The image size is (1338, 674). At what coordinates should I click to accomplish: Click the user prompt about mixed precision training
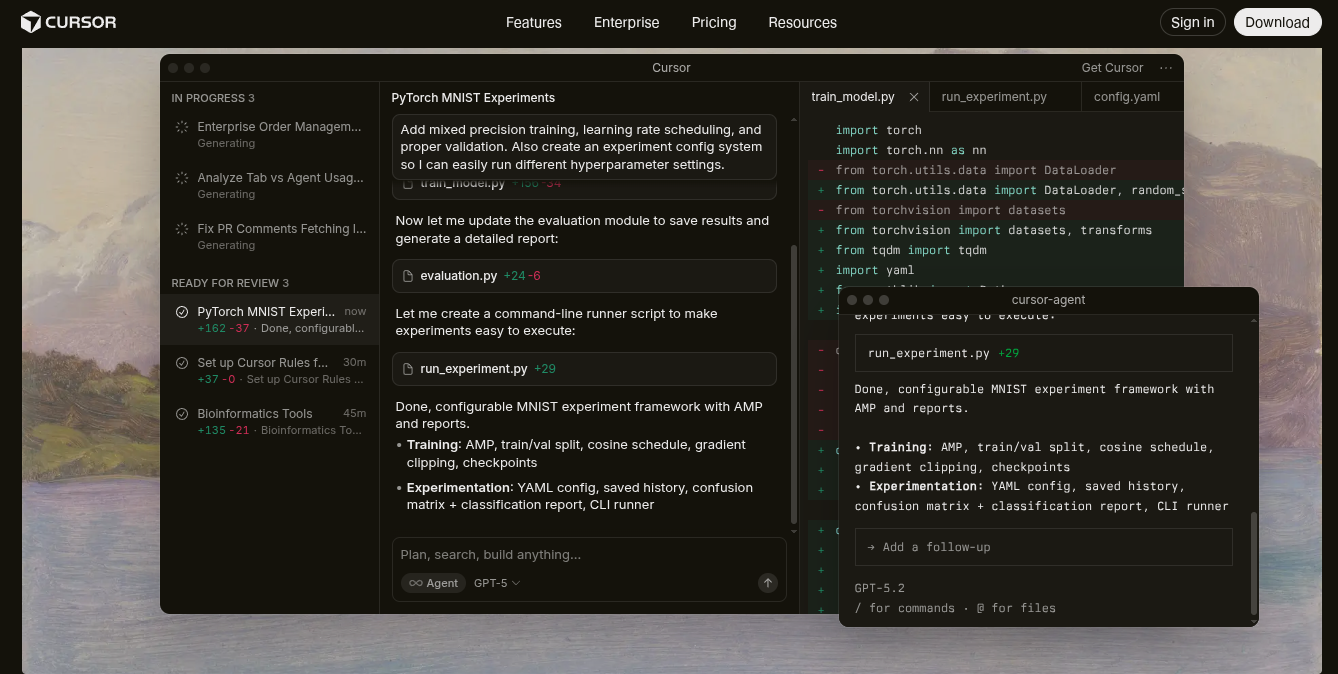[x=584, y=147]
